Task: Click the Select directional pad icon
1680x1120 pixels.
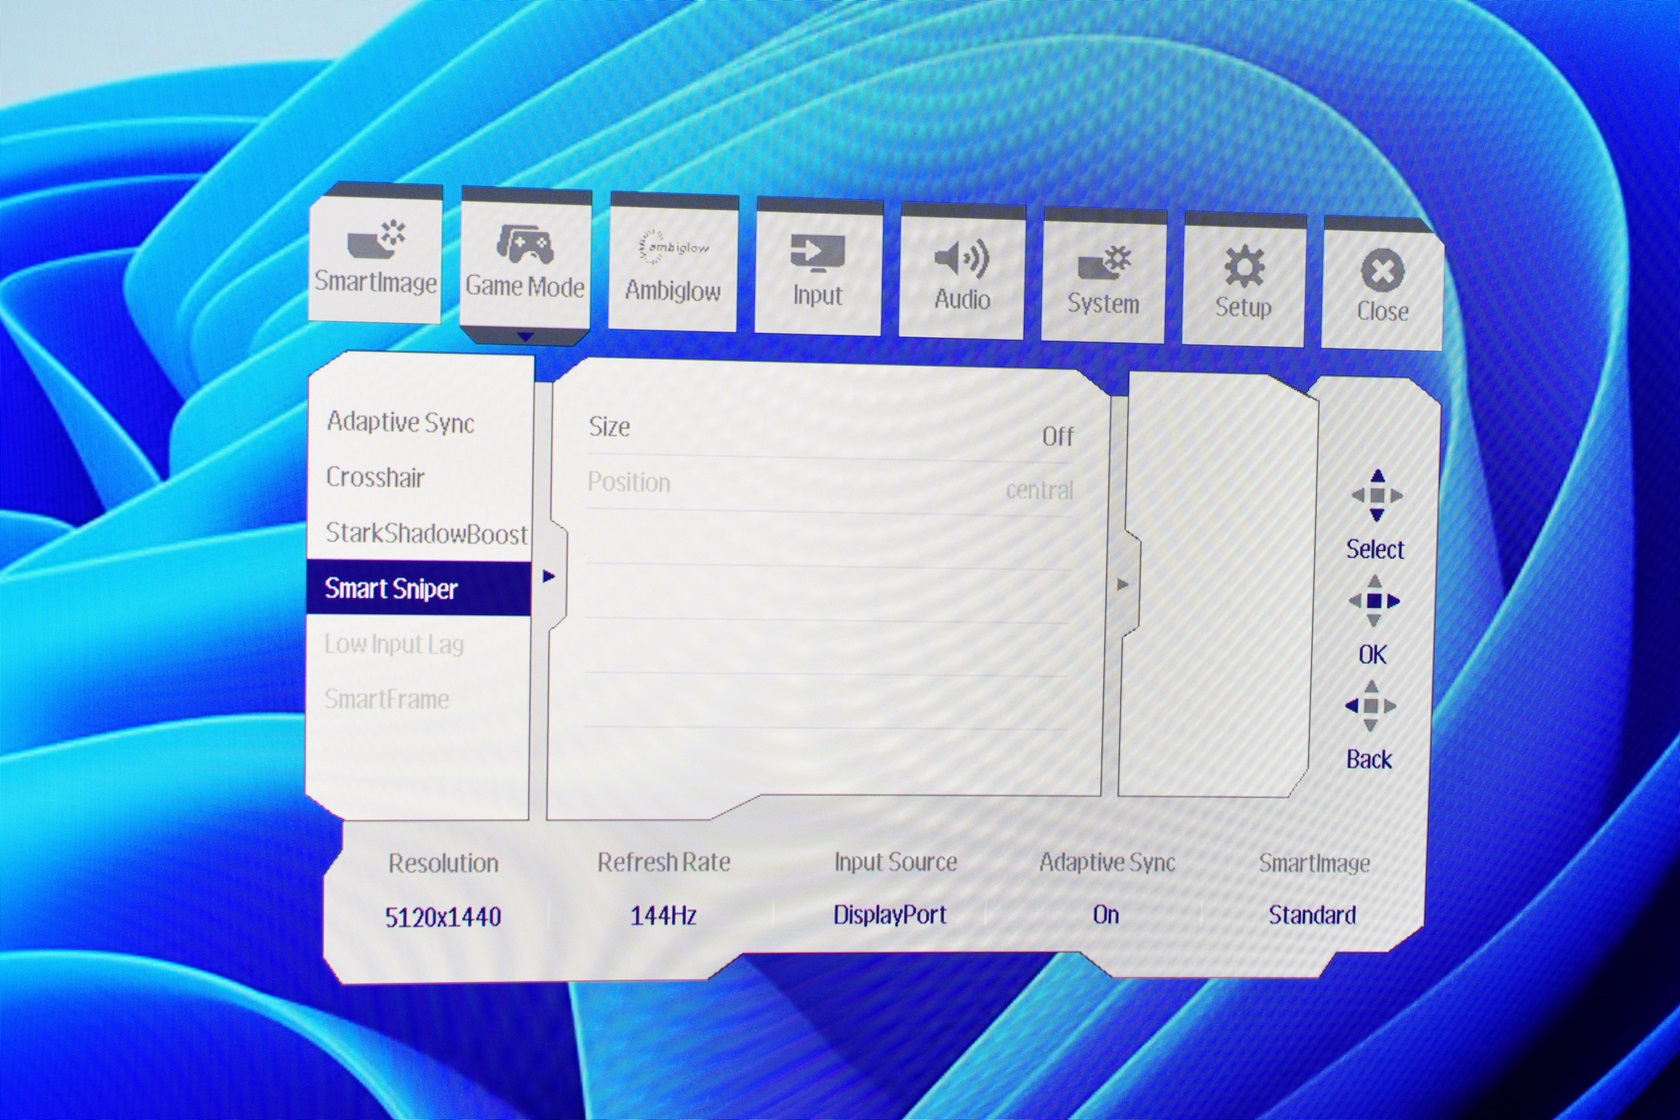Action: (x=1377, y=495)
